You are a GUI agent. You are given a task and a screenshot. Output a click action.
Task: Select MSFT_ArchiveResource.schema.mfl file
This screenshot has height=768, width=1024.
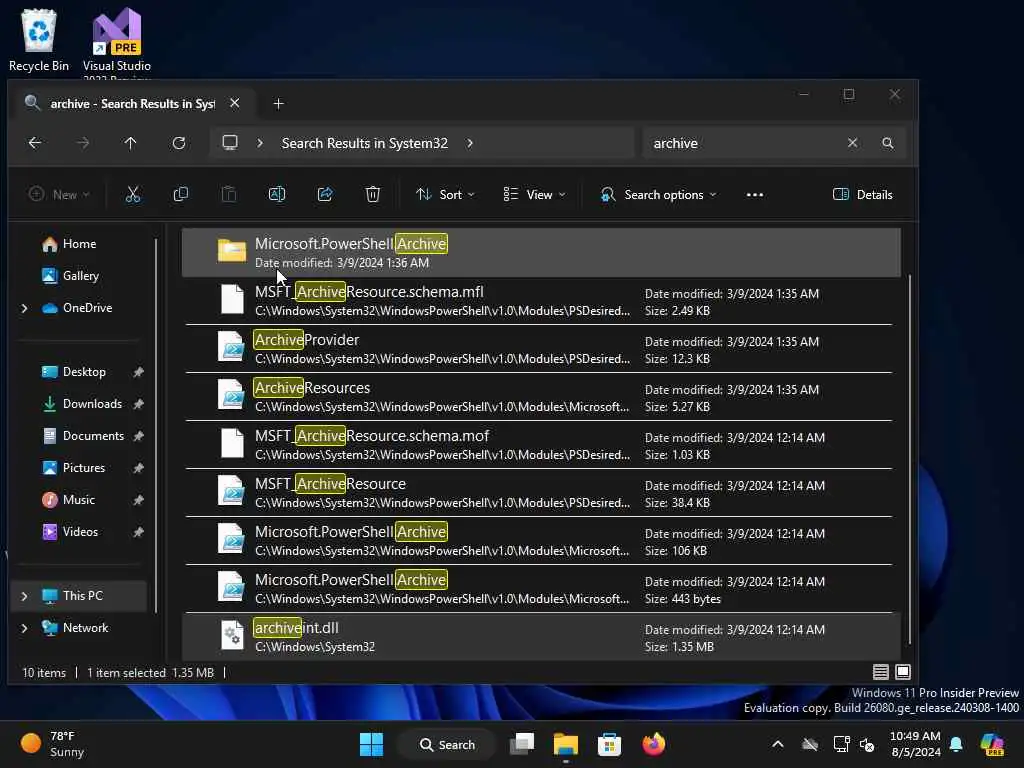click(541, 301)
